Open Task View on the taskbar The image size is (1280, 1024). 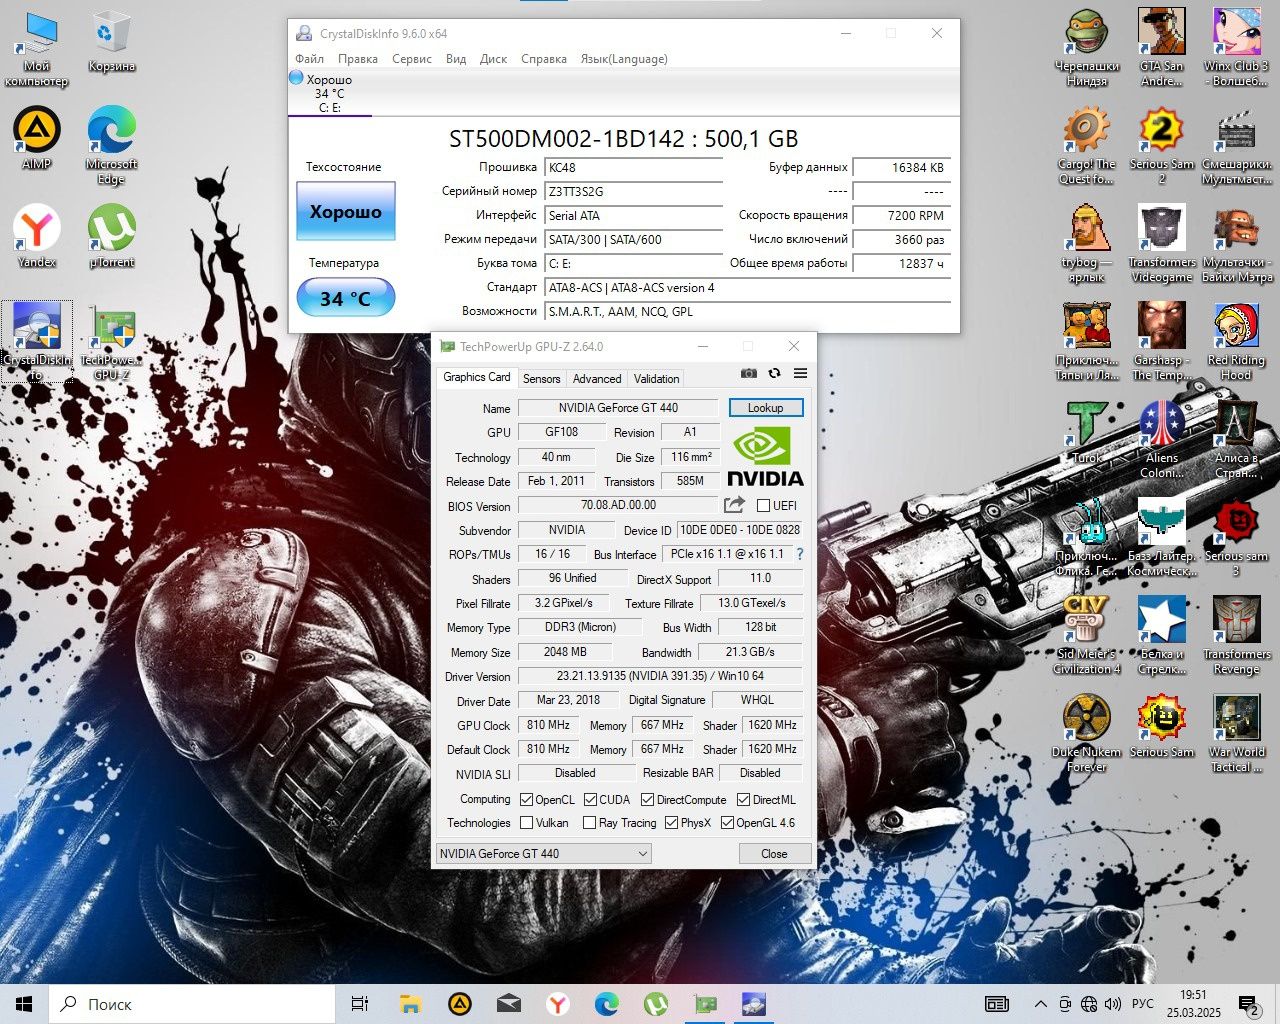[360, 1003]
